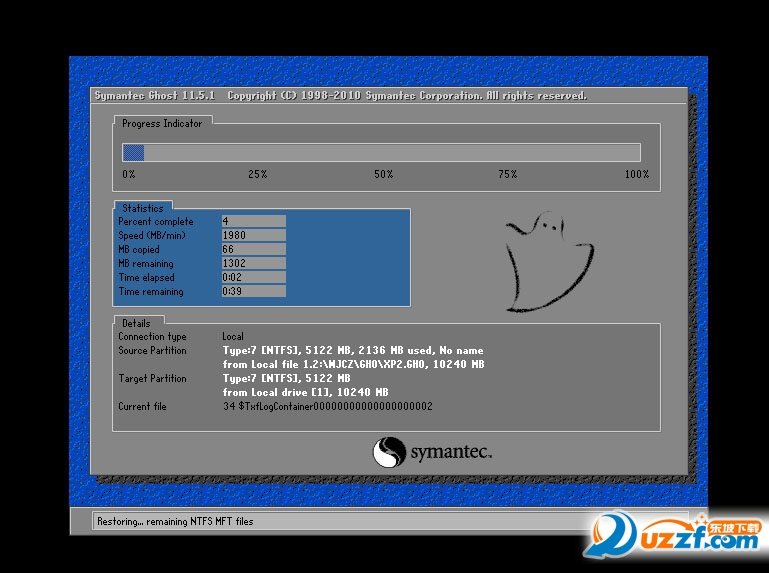
Task: Click the 'Source Partition' label
Action: tap(152, 350)
